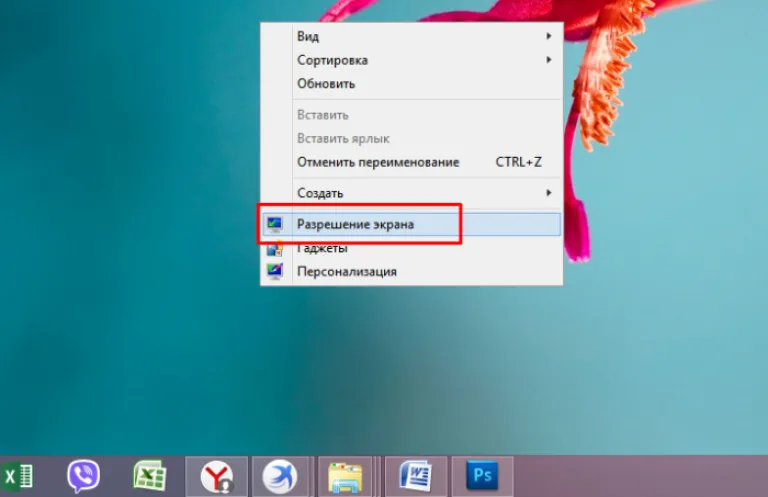This screenshot has width=768, height=497.
Task: Open Персонализация from the context menu
Action: point(411,271)
